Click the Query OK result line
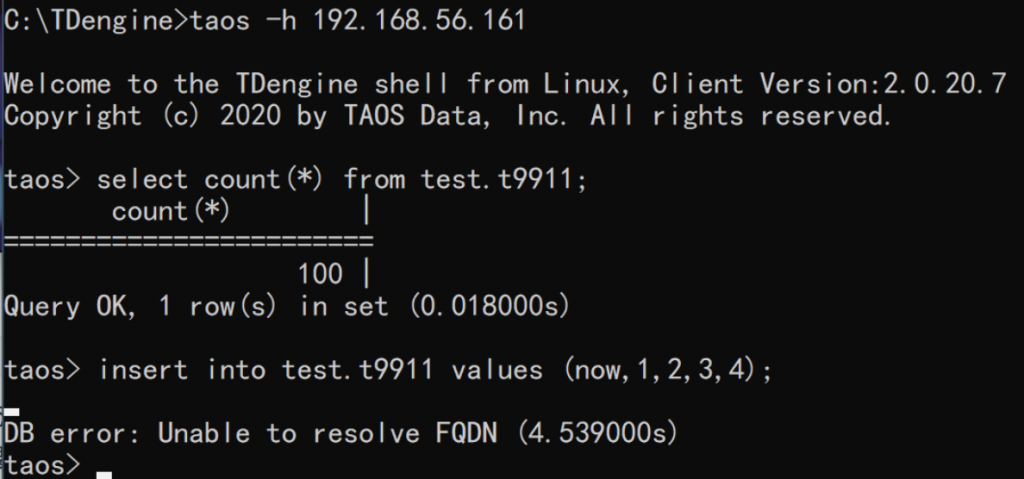The height and width of the screenshot is (479, 1024). point(287,306)
